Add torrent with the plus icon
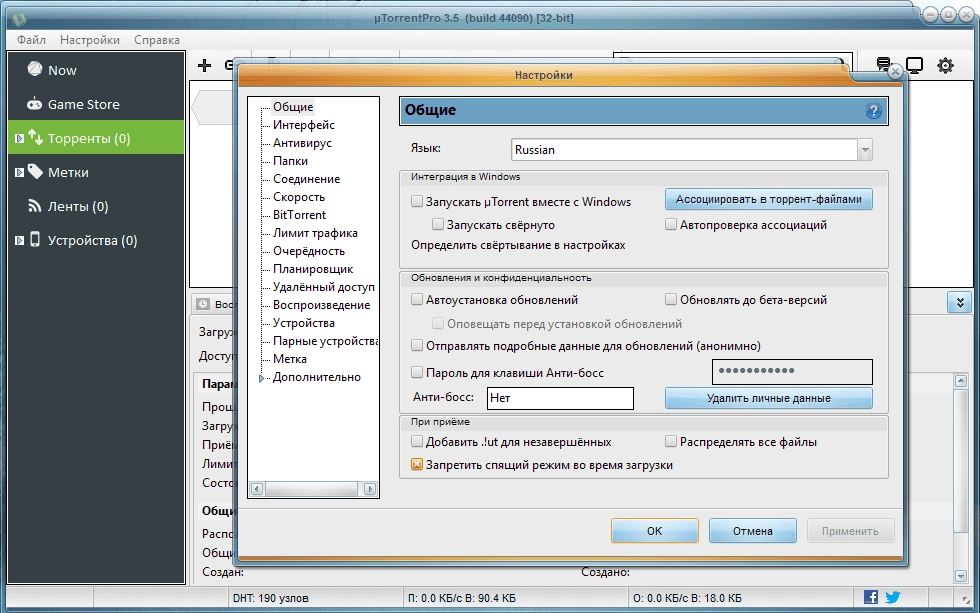980x613 pixels. (x=204, y=66)
